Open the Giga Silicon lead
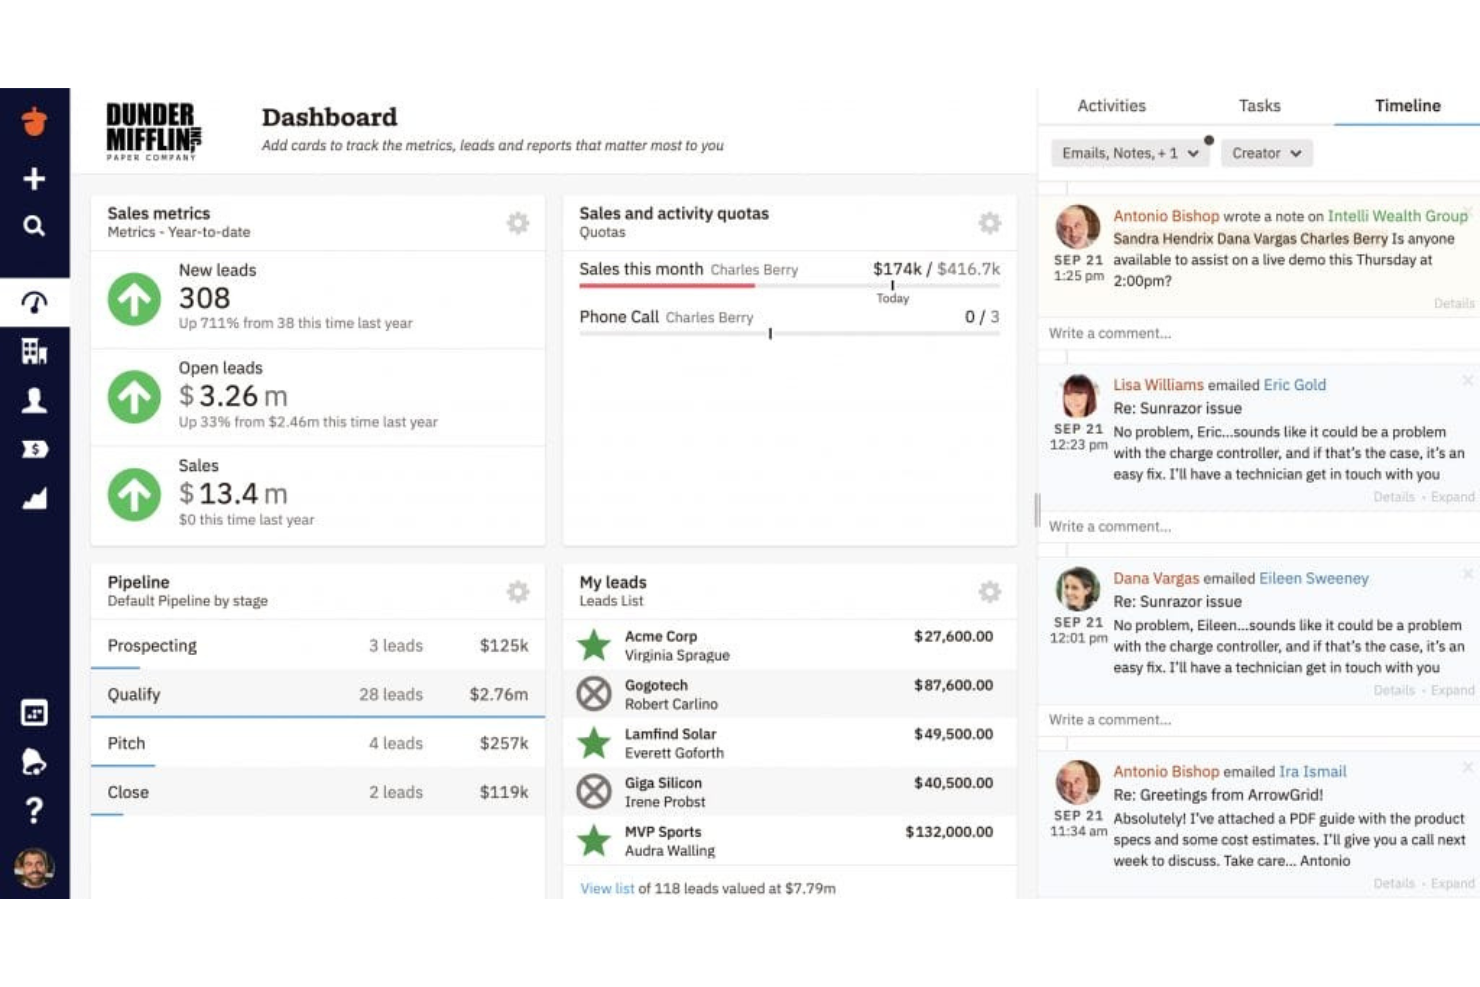 [663, 783]
